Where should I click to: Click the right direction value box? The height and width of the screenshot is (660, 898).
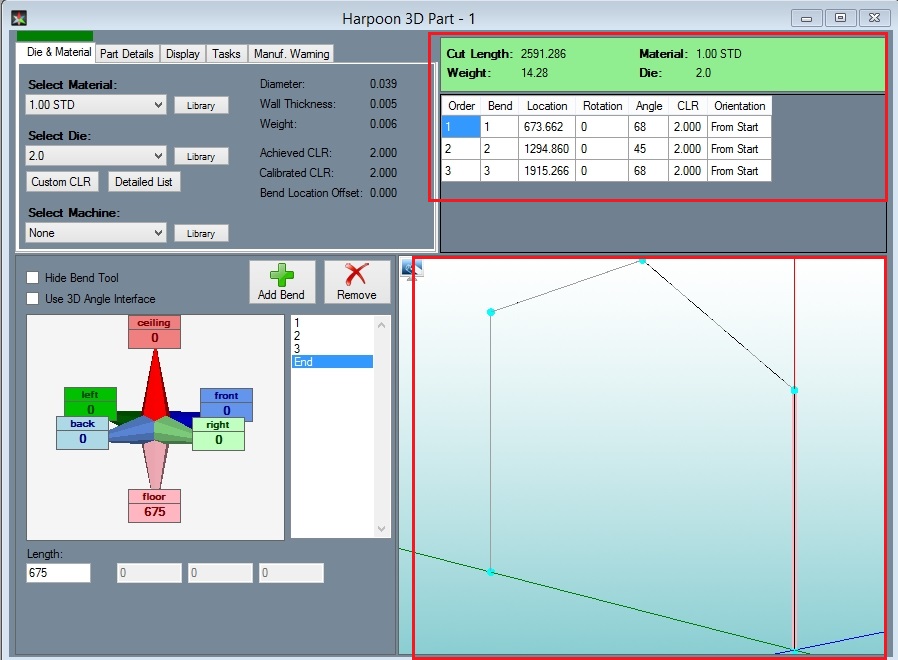[218, 440]
